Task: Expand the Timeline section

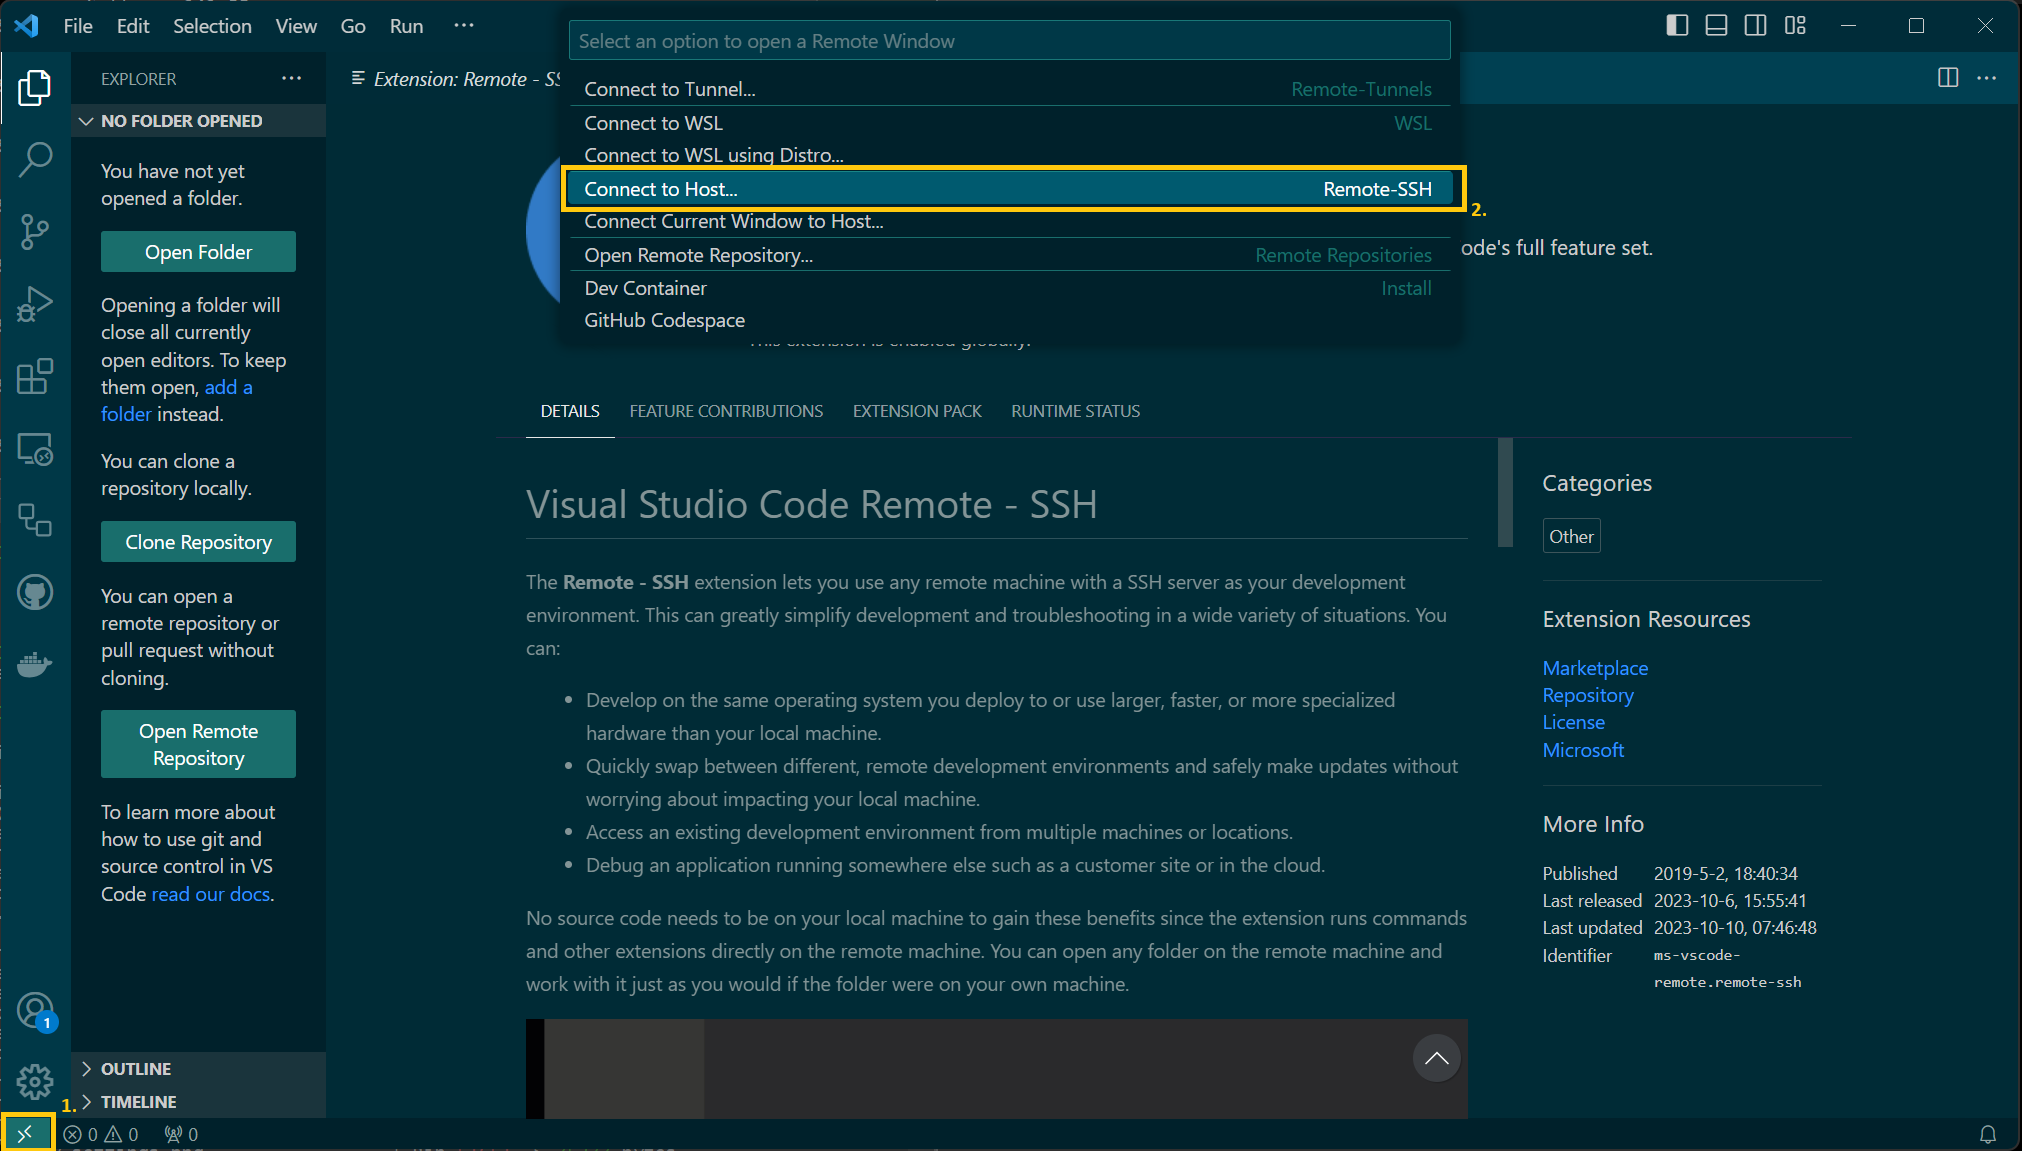Action: point(138,1101)
